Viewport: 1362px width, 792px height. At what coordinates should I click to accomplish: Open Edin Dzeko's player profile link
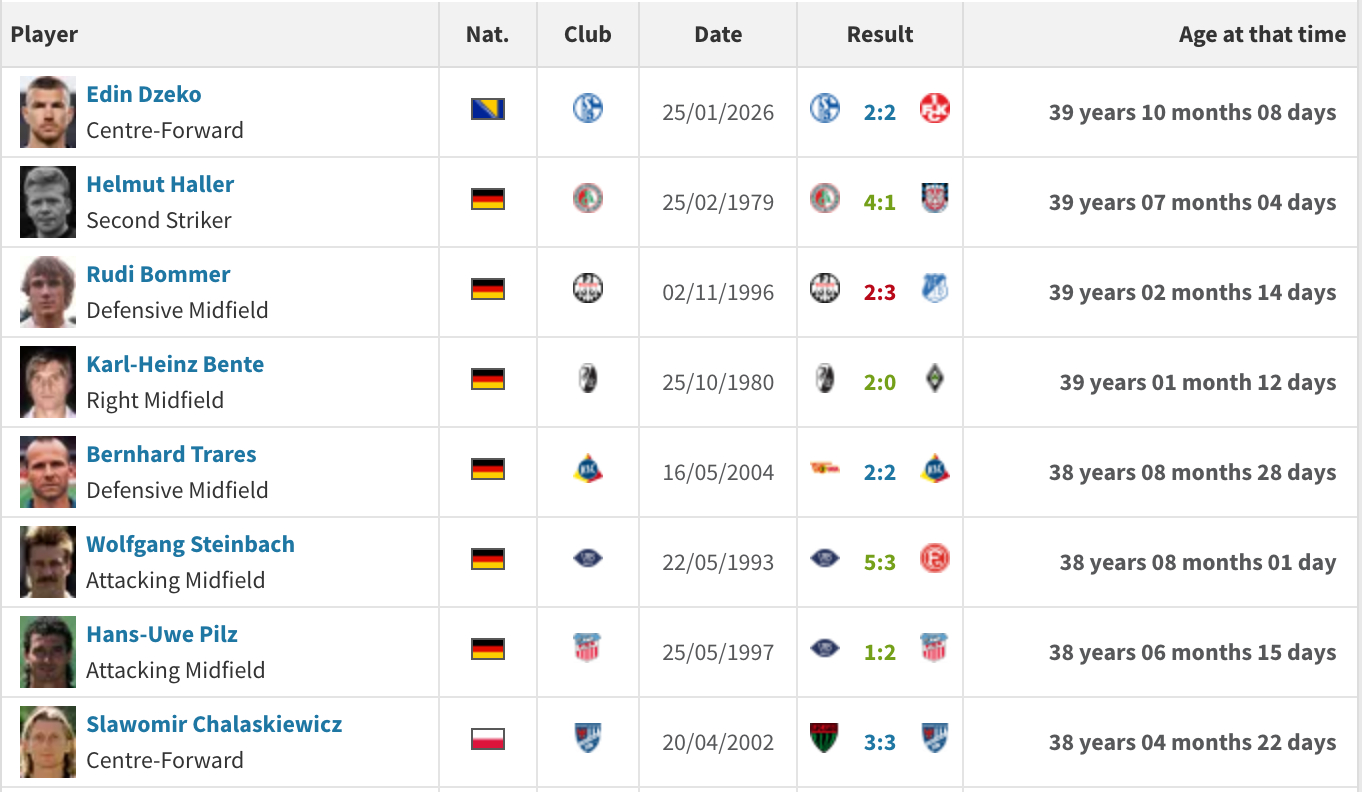(144, 94)
